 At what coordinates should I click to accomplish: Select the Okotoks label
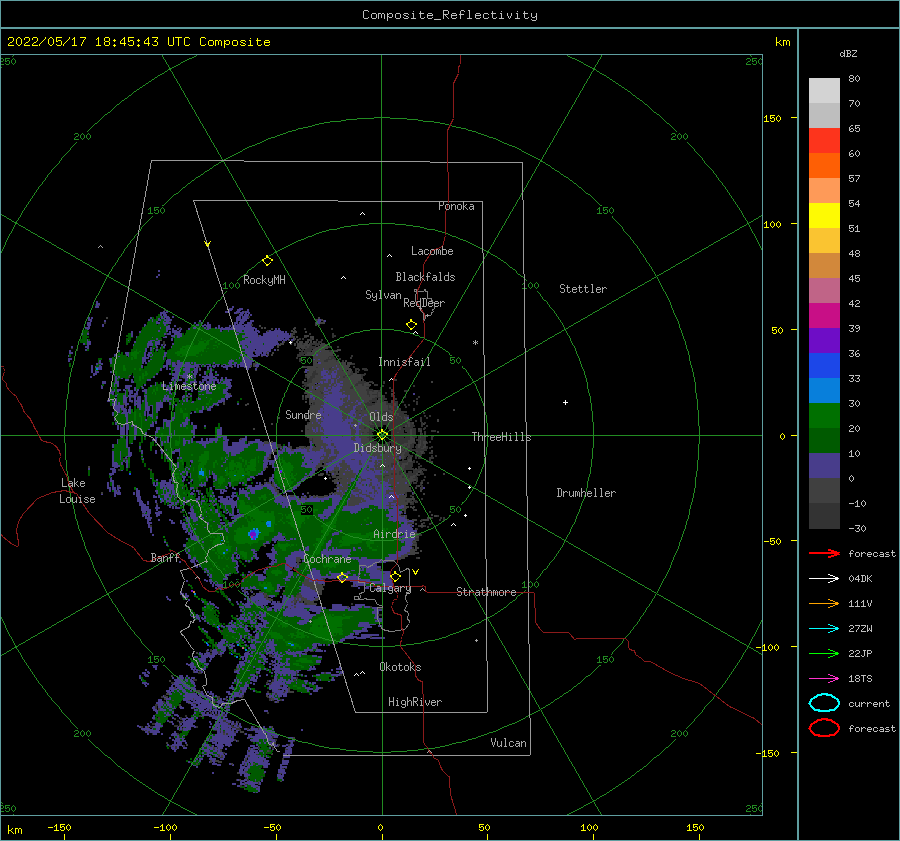(400, 667)
